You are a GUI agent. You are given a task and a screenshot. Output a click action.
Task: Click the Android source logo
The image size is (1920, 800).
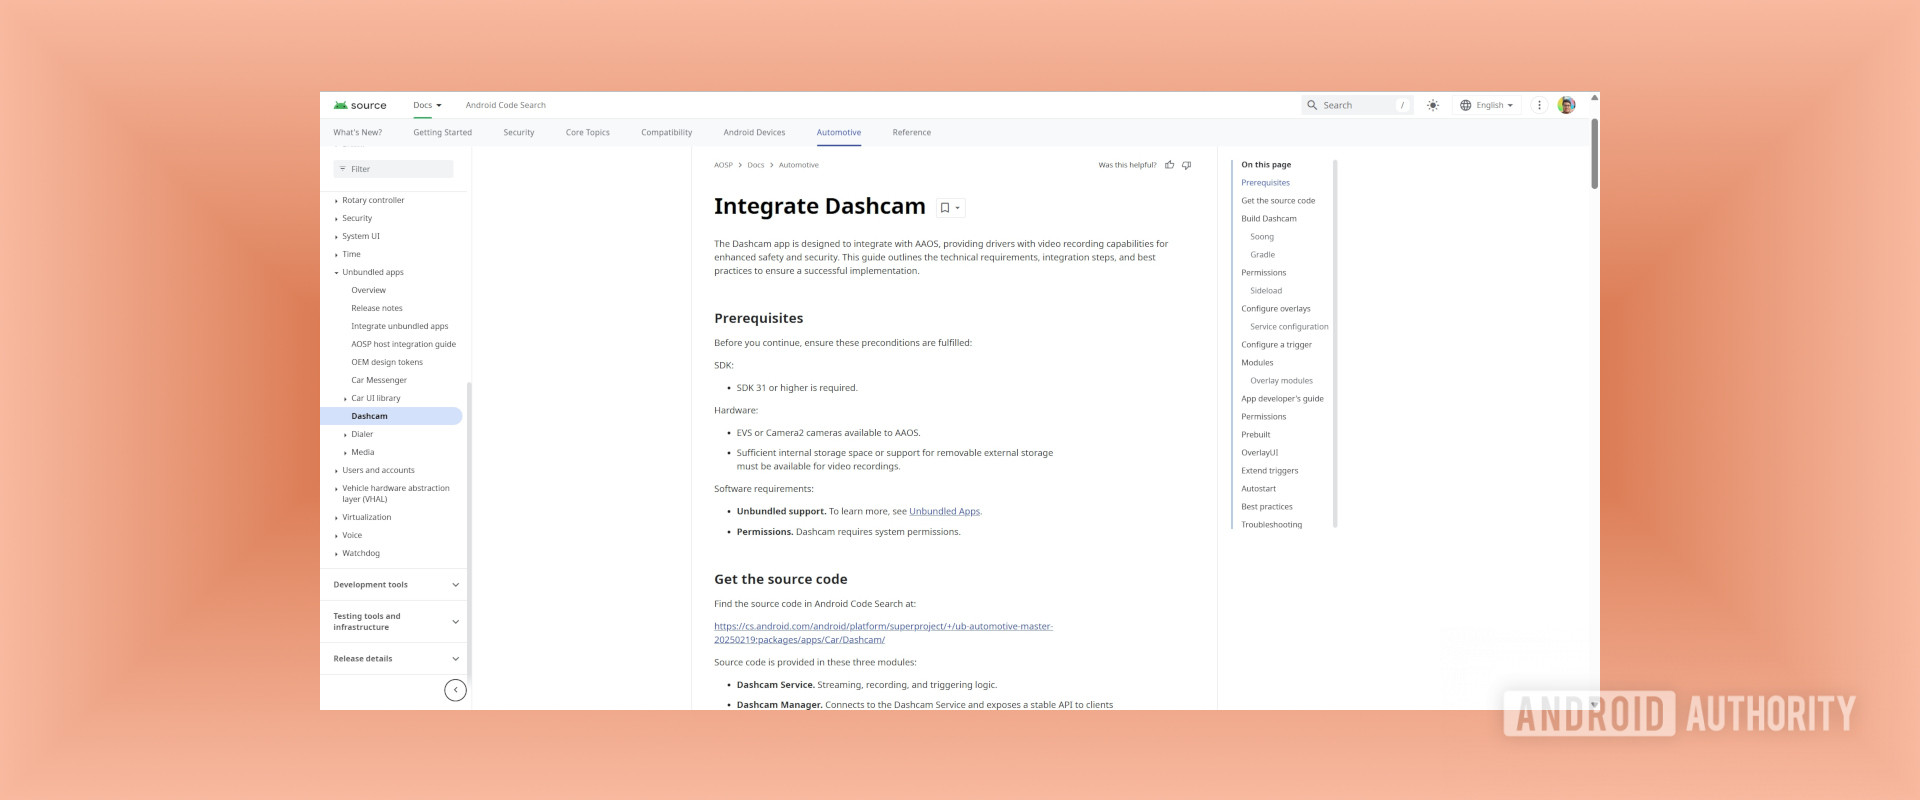point(360,105)
